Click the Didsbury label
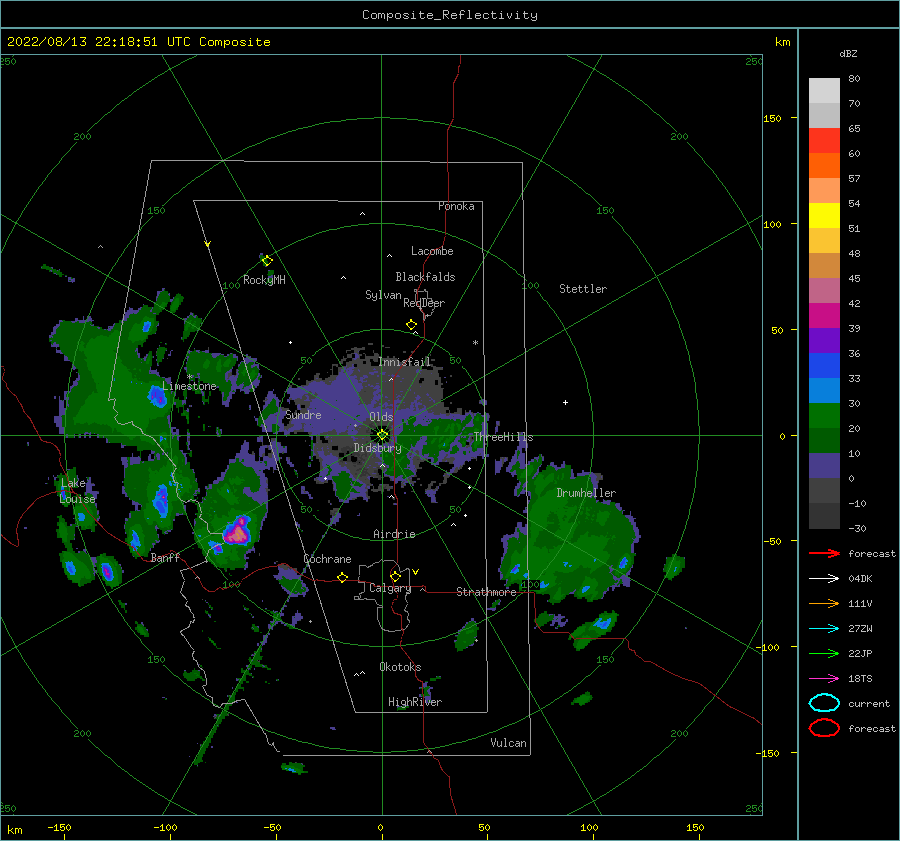The height and width of the screenshot is (841, 900). tap(378, 448)
